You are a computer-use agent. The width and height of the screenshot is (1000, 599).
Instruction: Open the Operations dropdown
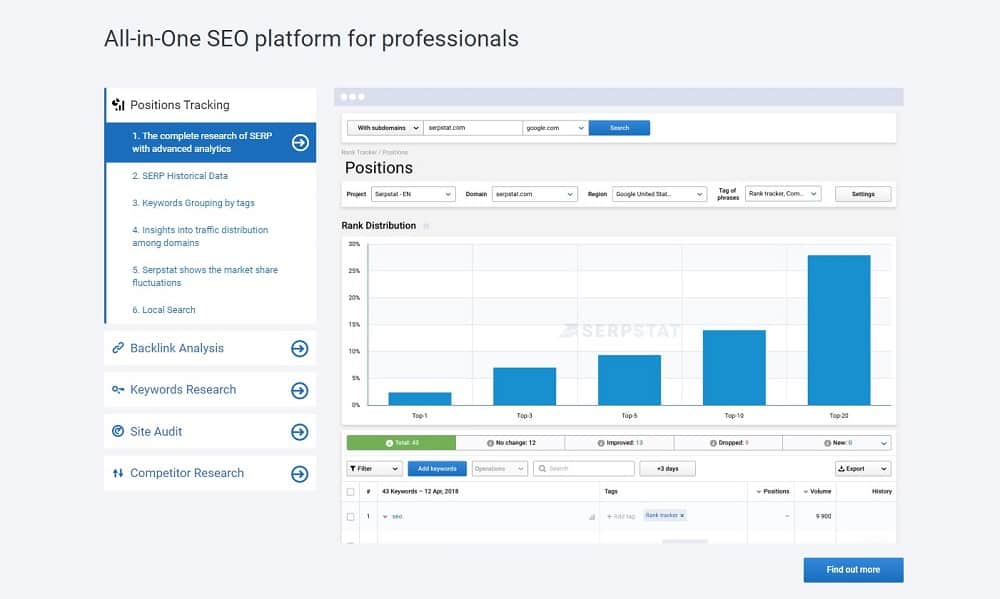[499, 468]
